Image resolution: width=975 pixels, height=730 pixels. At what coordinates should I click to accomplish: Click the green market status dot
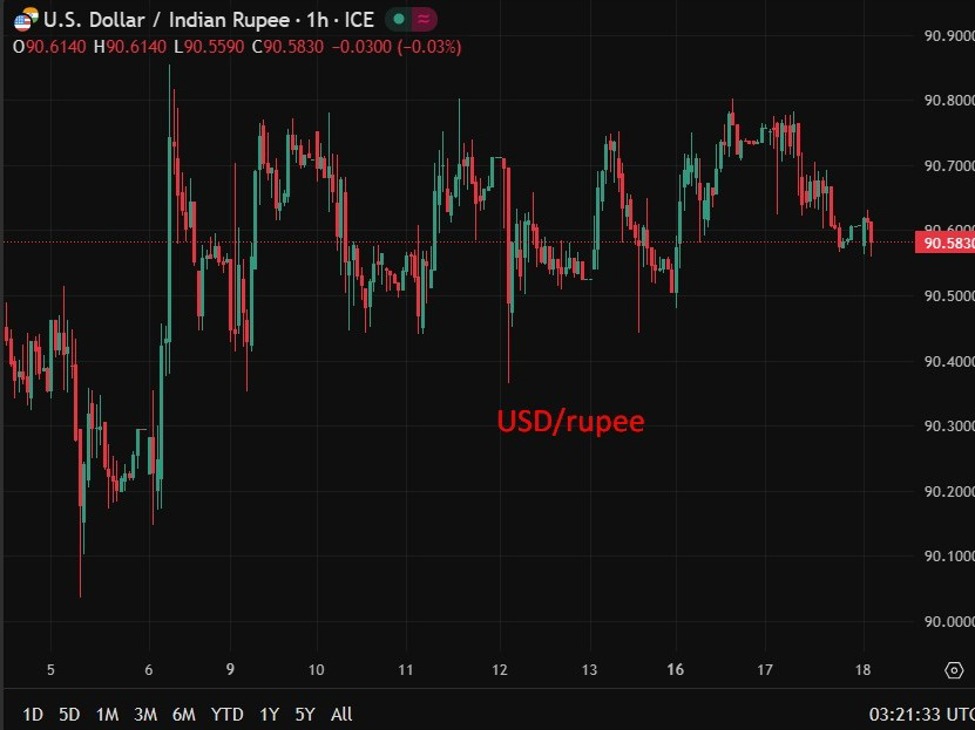click(x=400, y=19)
